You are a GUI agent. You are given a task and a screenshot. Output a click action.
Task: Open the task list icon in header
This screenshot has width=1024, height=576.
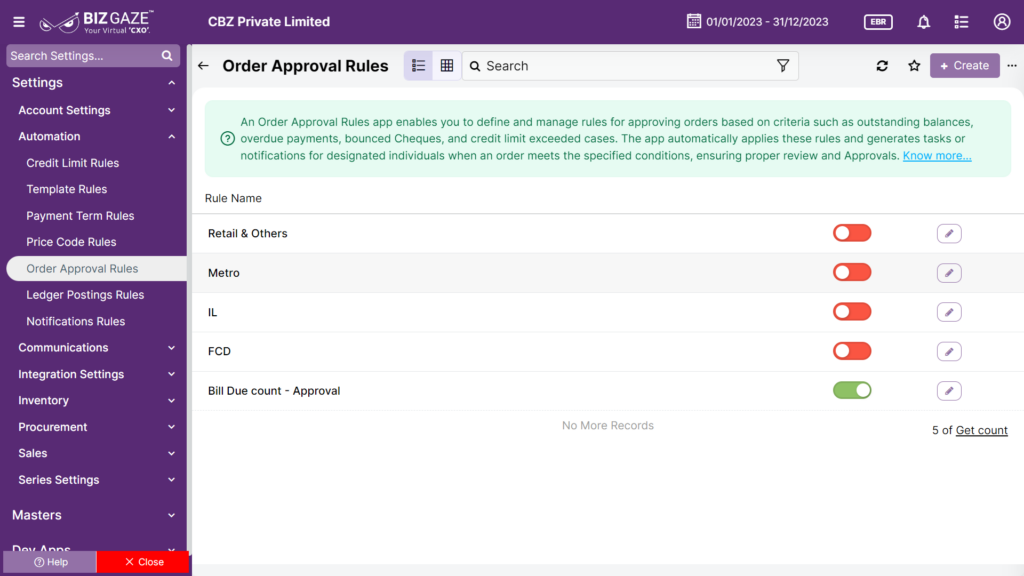961,22
